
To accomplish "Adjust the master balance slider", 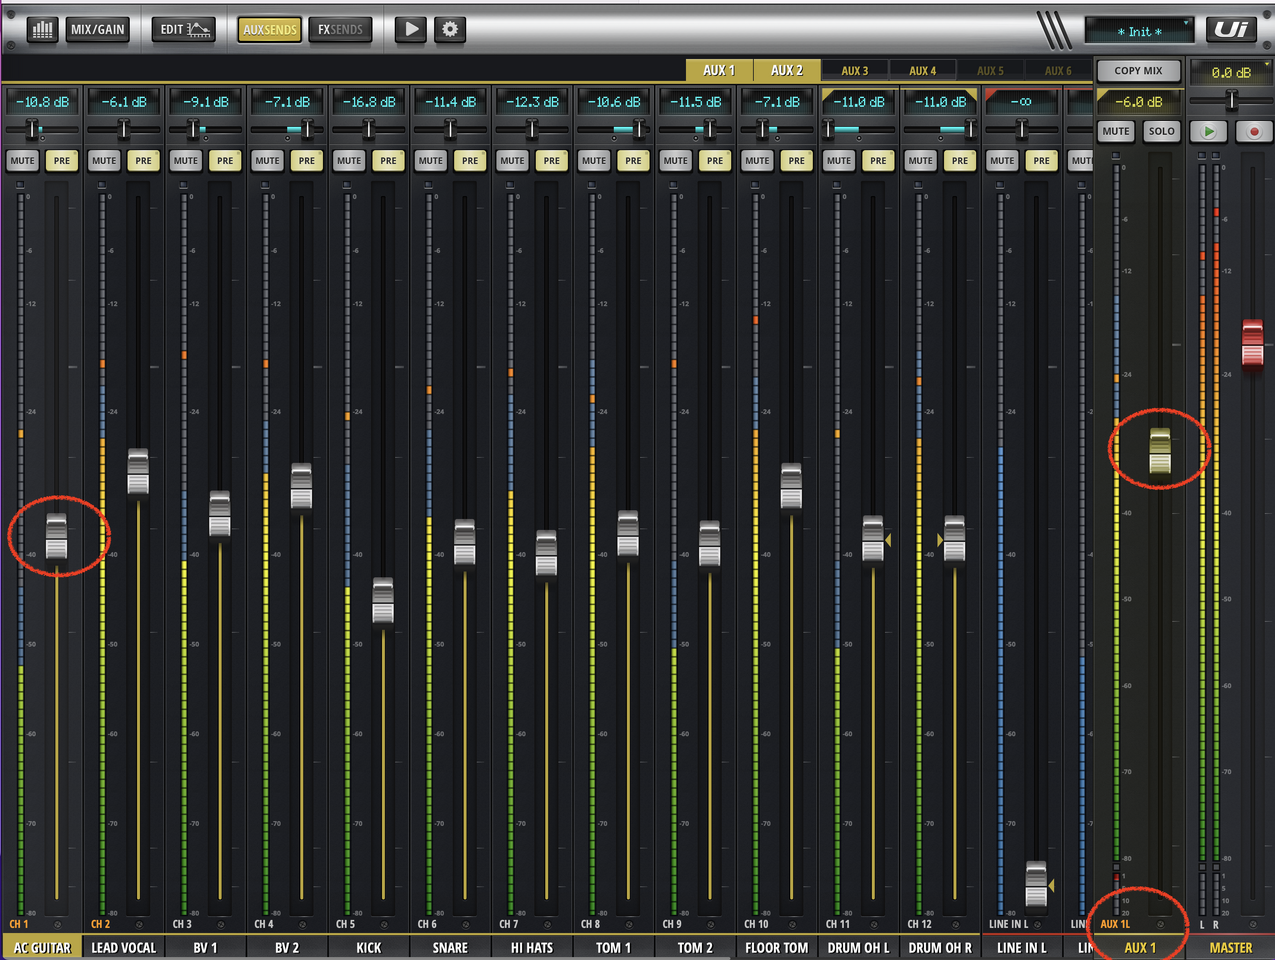I will (x=1231, y=100).
